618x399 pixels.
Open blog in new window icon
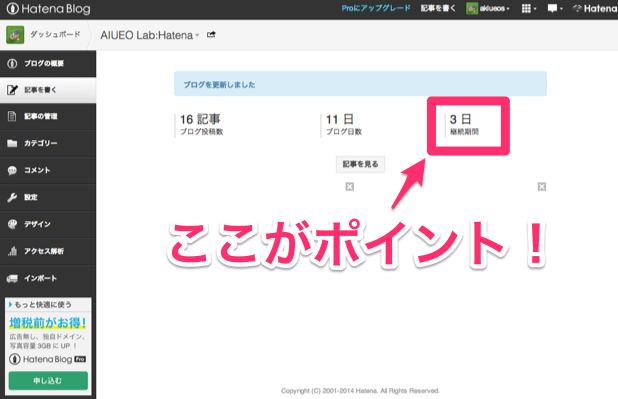tap(211, 35)
